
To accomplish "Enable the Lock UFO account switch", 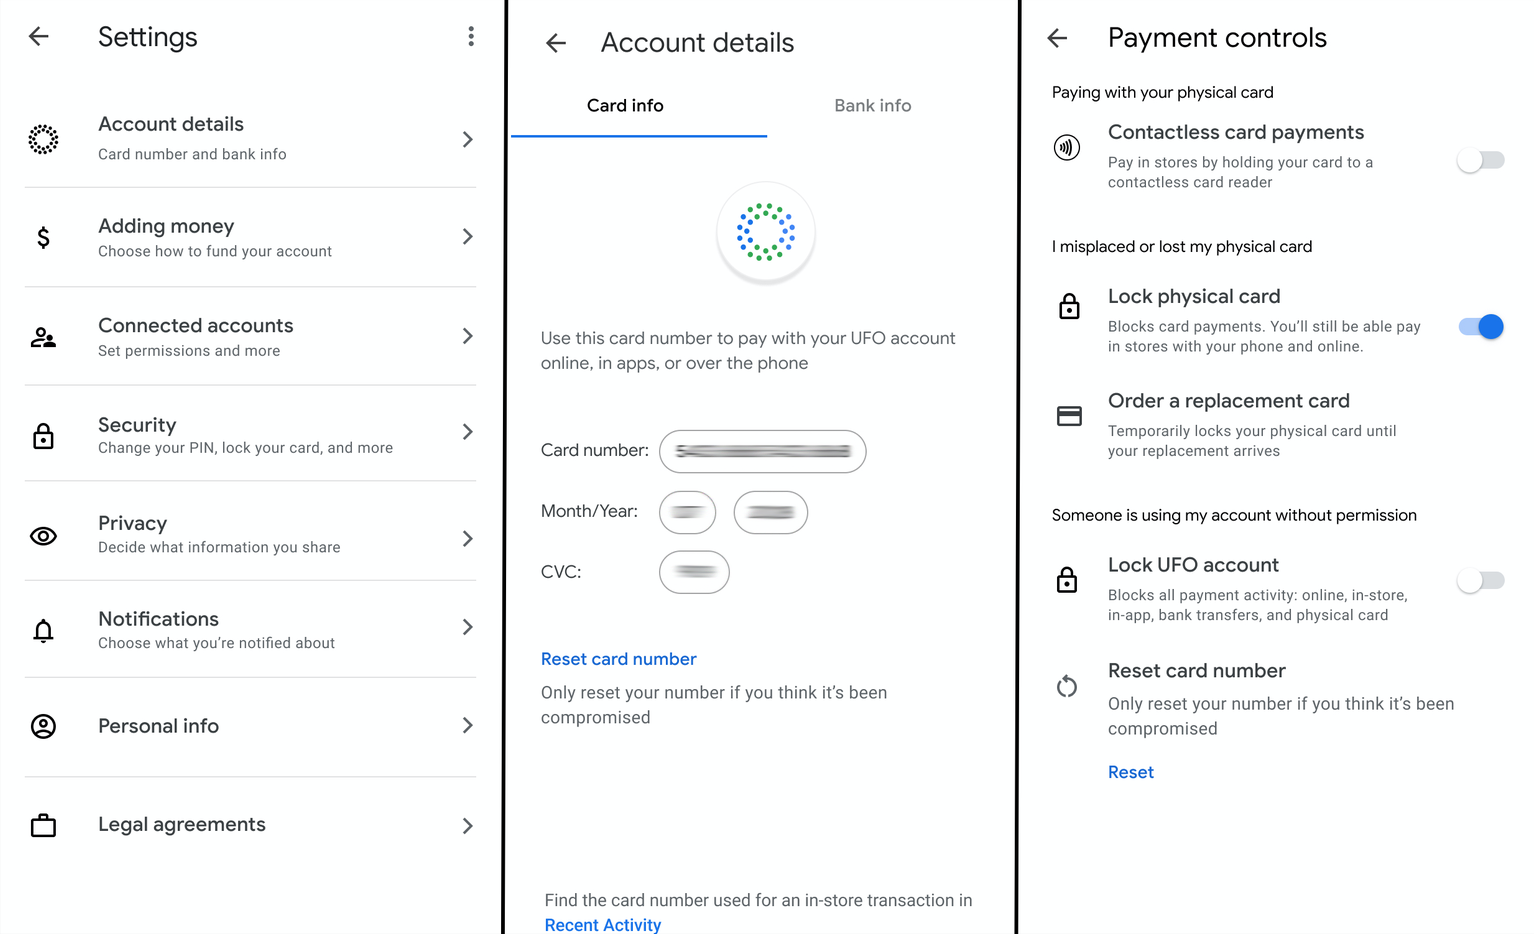I will coord(1480,580).
